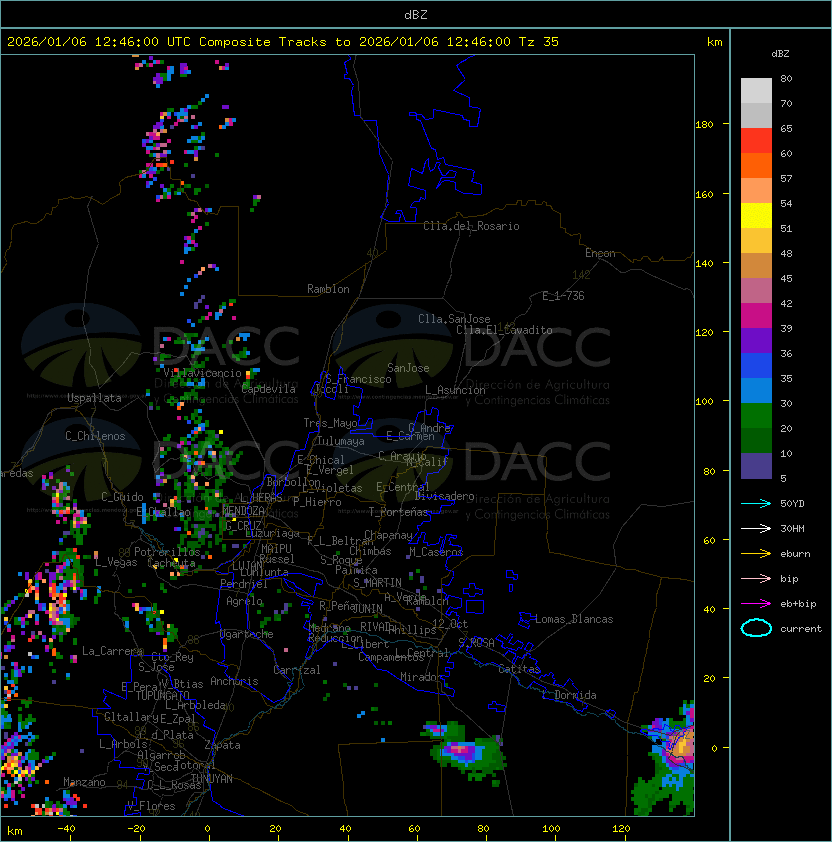Click the '30HM' legend label
832x842 pixels.
point(792,528)
